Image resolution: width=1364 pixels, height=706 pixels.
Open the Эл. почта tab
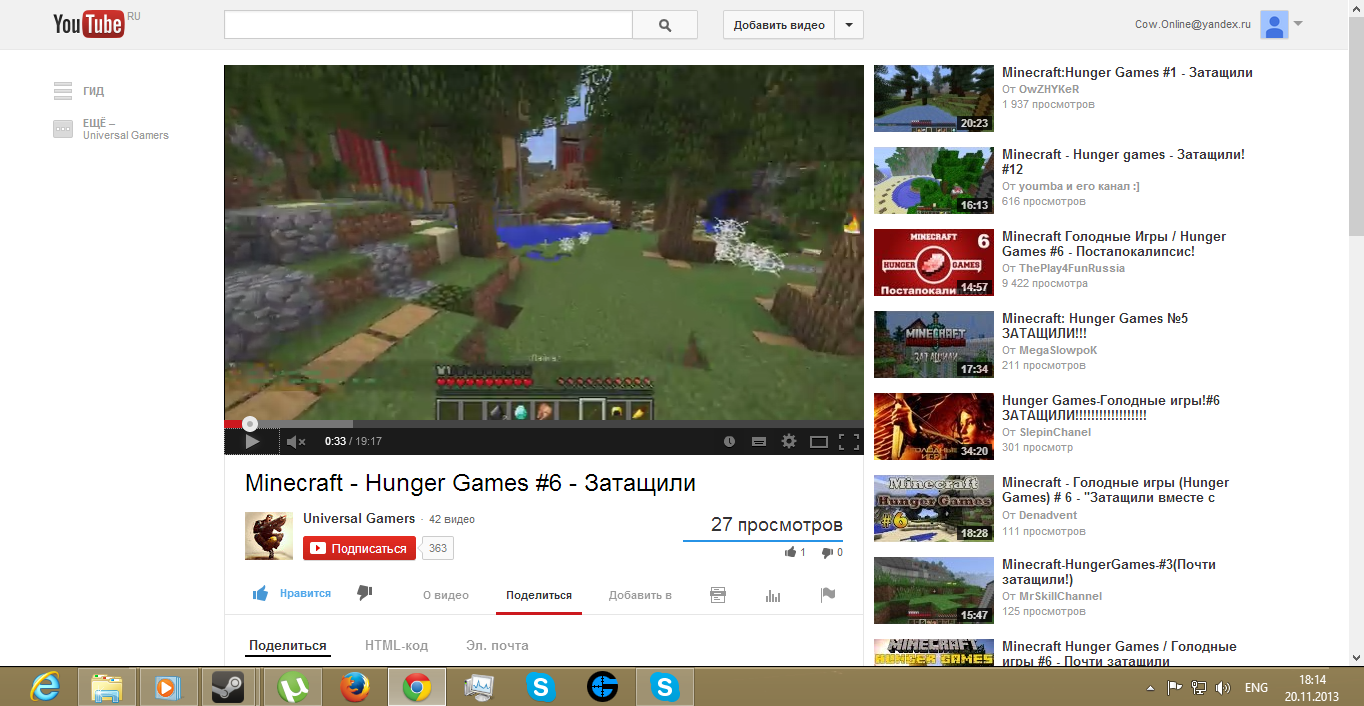pos(497,646)
